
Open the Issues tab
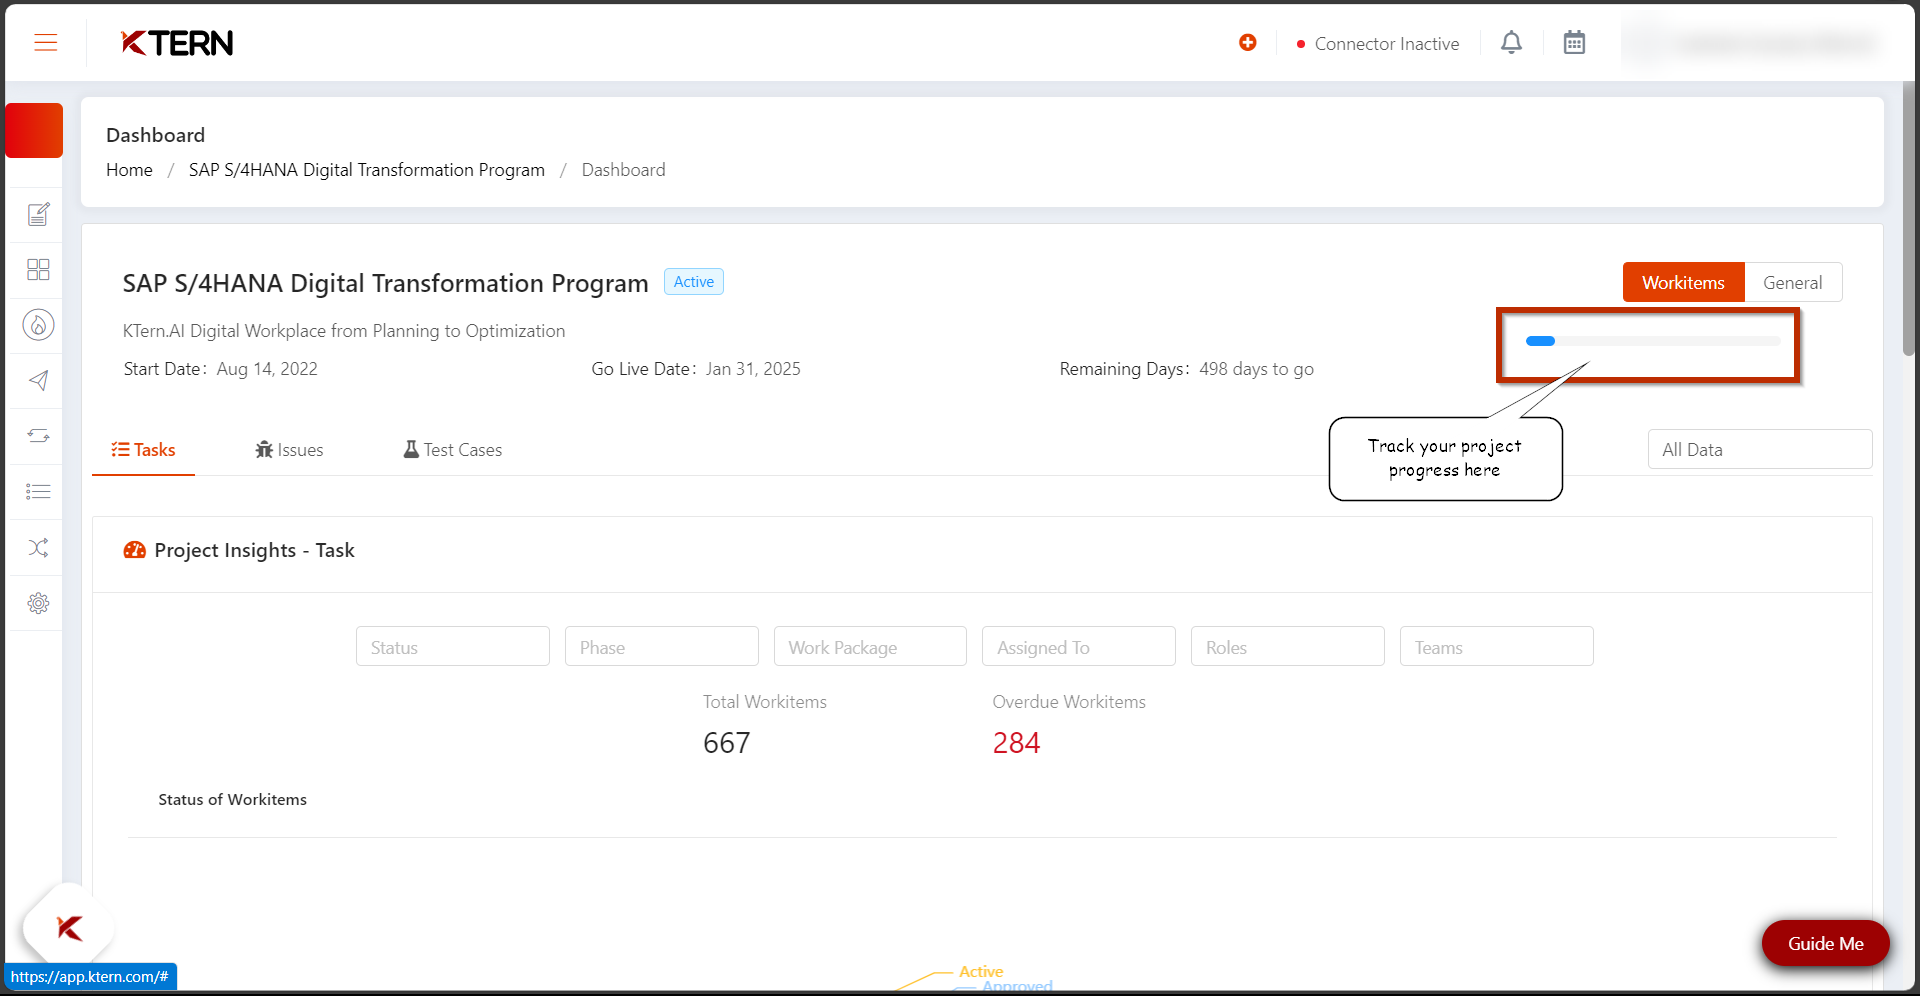(x=289, y=450)
